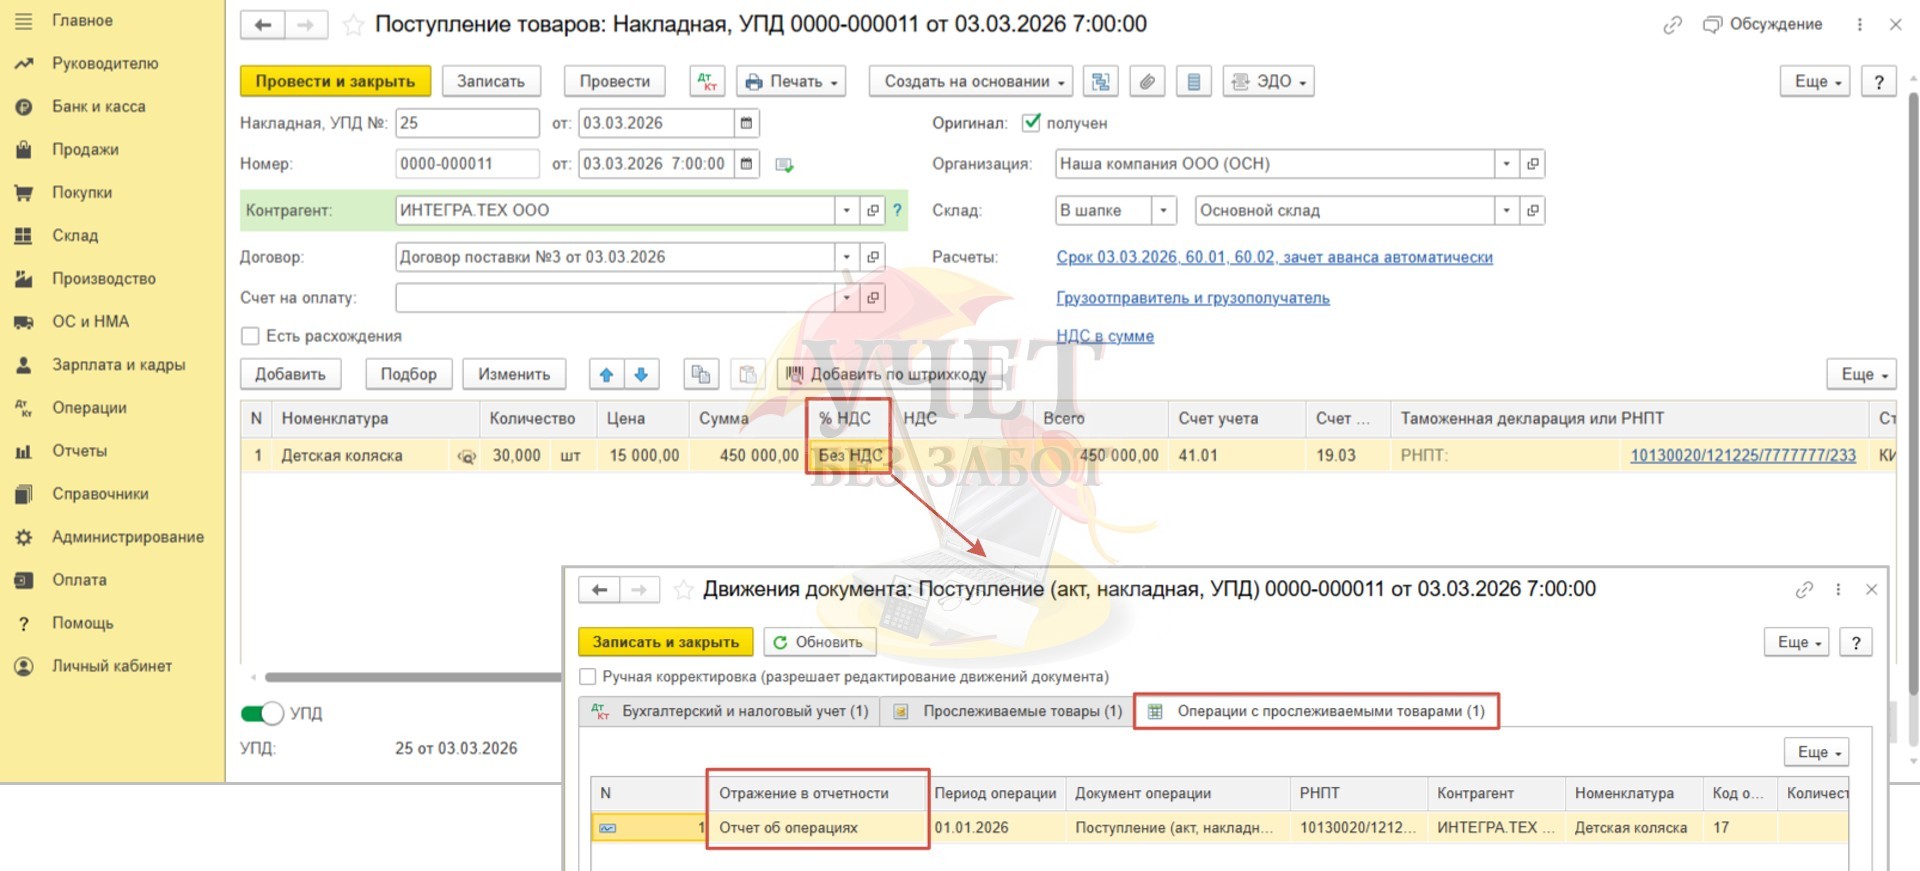Expand the Контрагент dropdown list
Image resolution: width=1920 pixels, height=871 pixels.
[846, 210]
